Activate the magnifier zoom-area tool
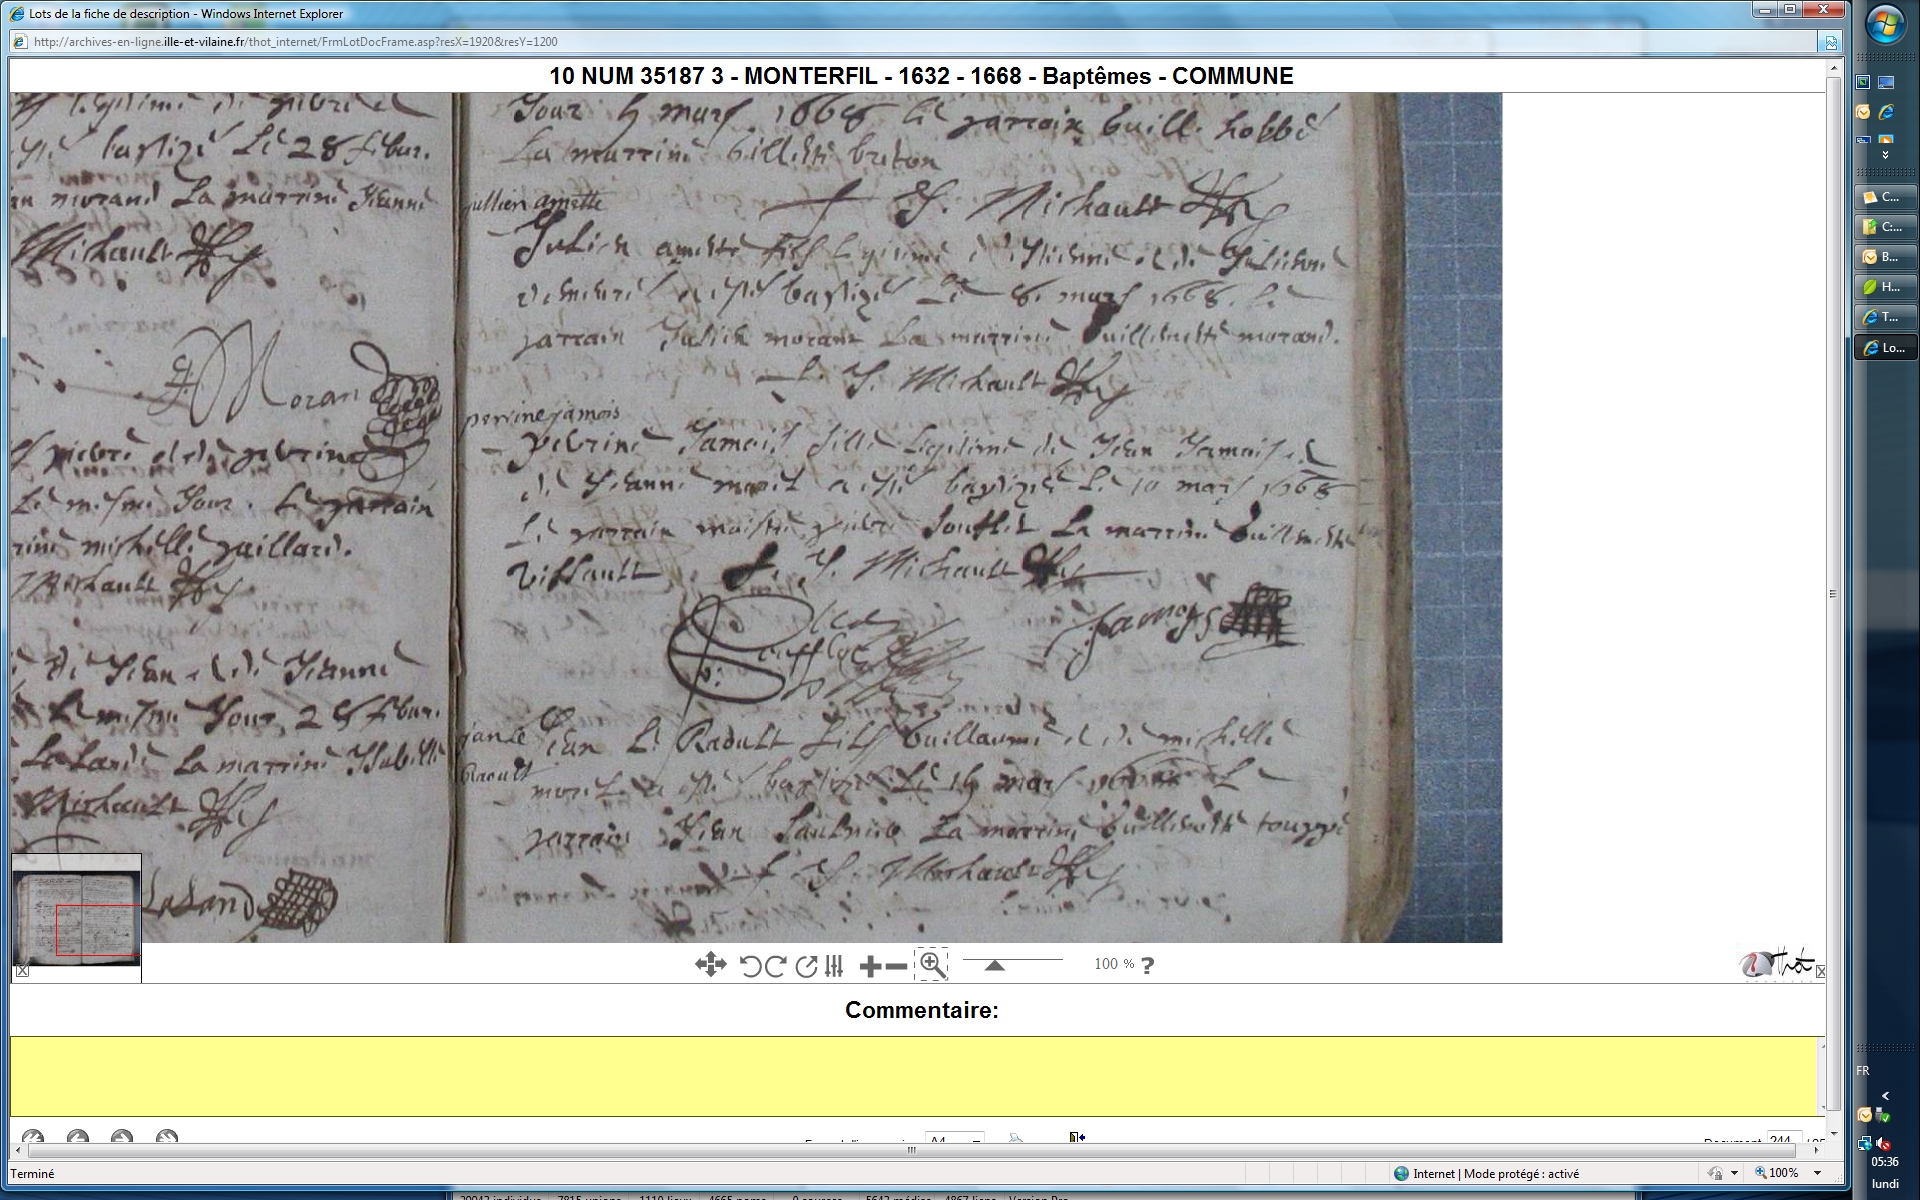Viewport: 1920px width, 1200px height. coord(932,964)
